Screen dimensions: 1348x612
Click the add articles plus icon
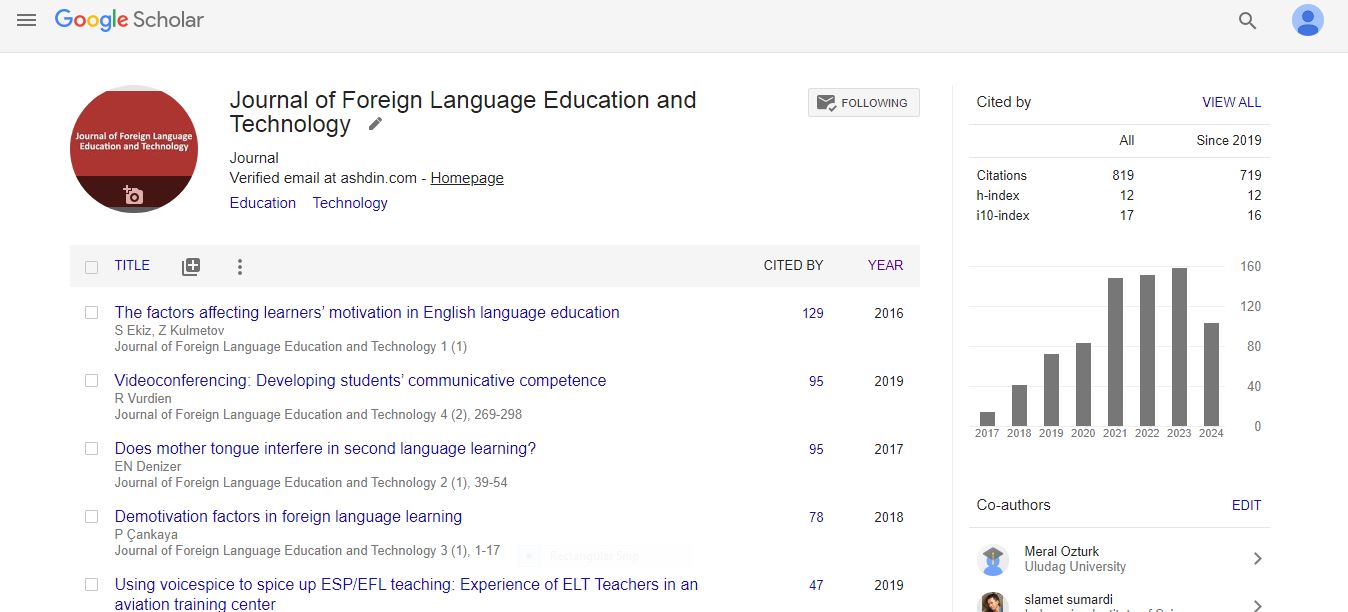coord(191,266)
